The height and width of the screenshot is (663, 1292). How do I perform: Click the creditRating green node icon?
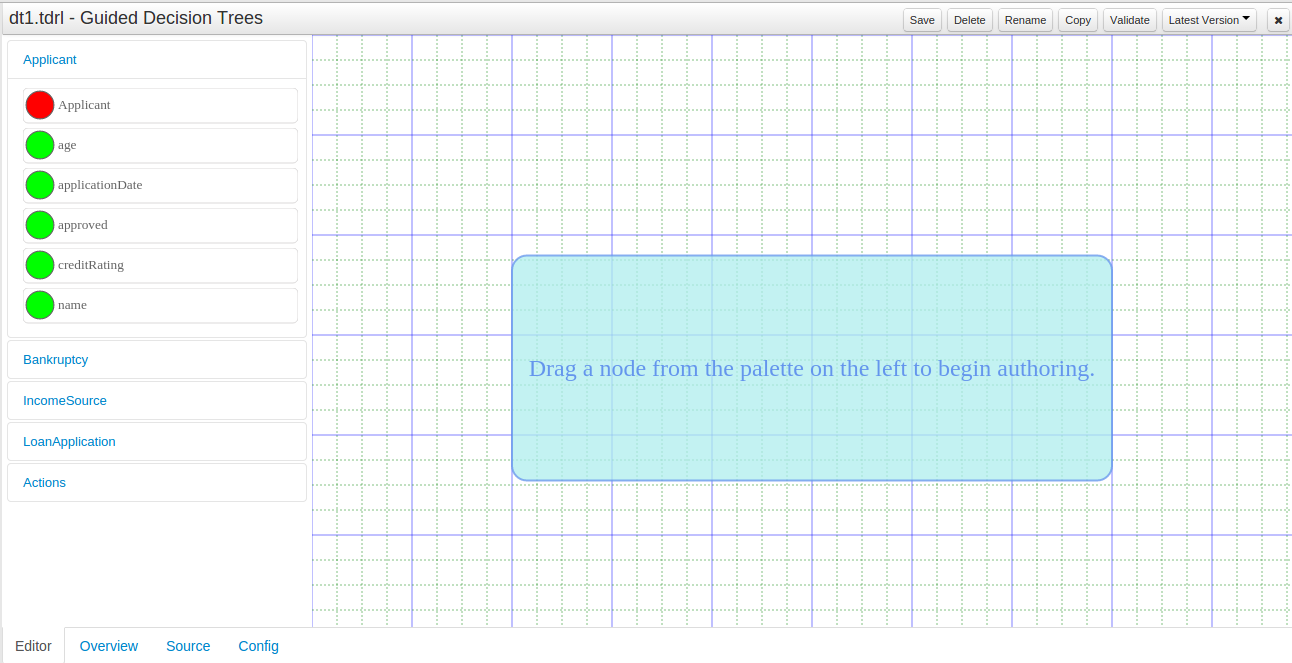(40, 265)
